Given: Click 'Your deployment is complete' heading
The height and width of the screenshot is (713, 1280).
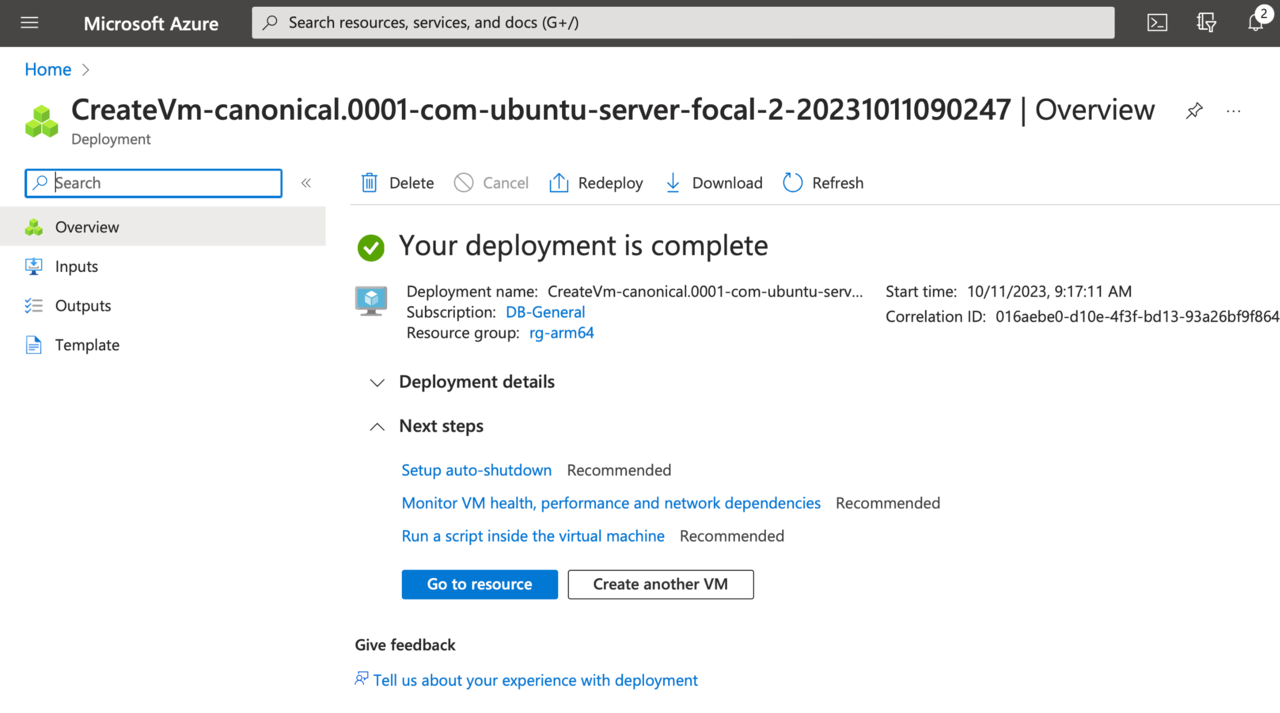Looking at the screenshot, I should pyautogui.click(x=583, y=246).
